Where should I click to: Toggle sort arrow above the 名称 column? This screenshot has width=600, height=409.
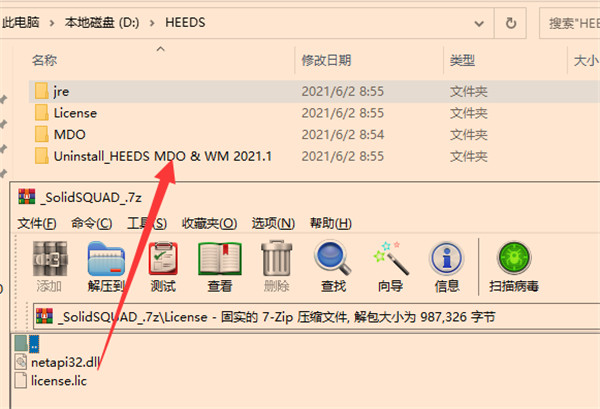(161, 49)
